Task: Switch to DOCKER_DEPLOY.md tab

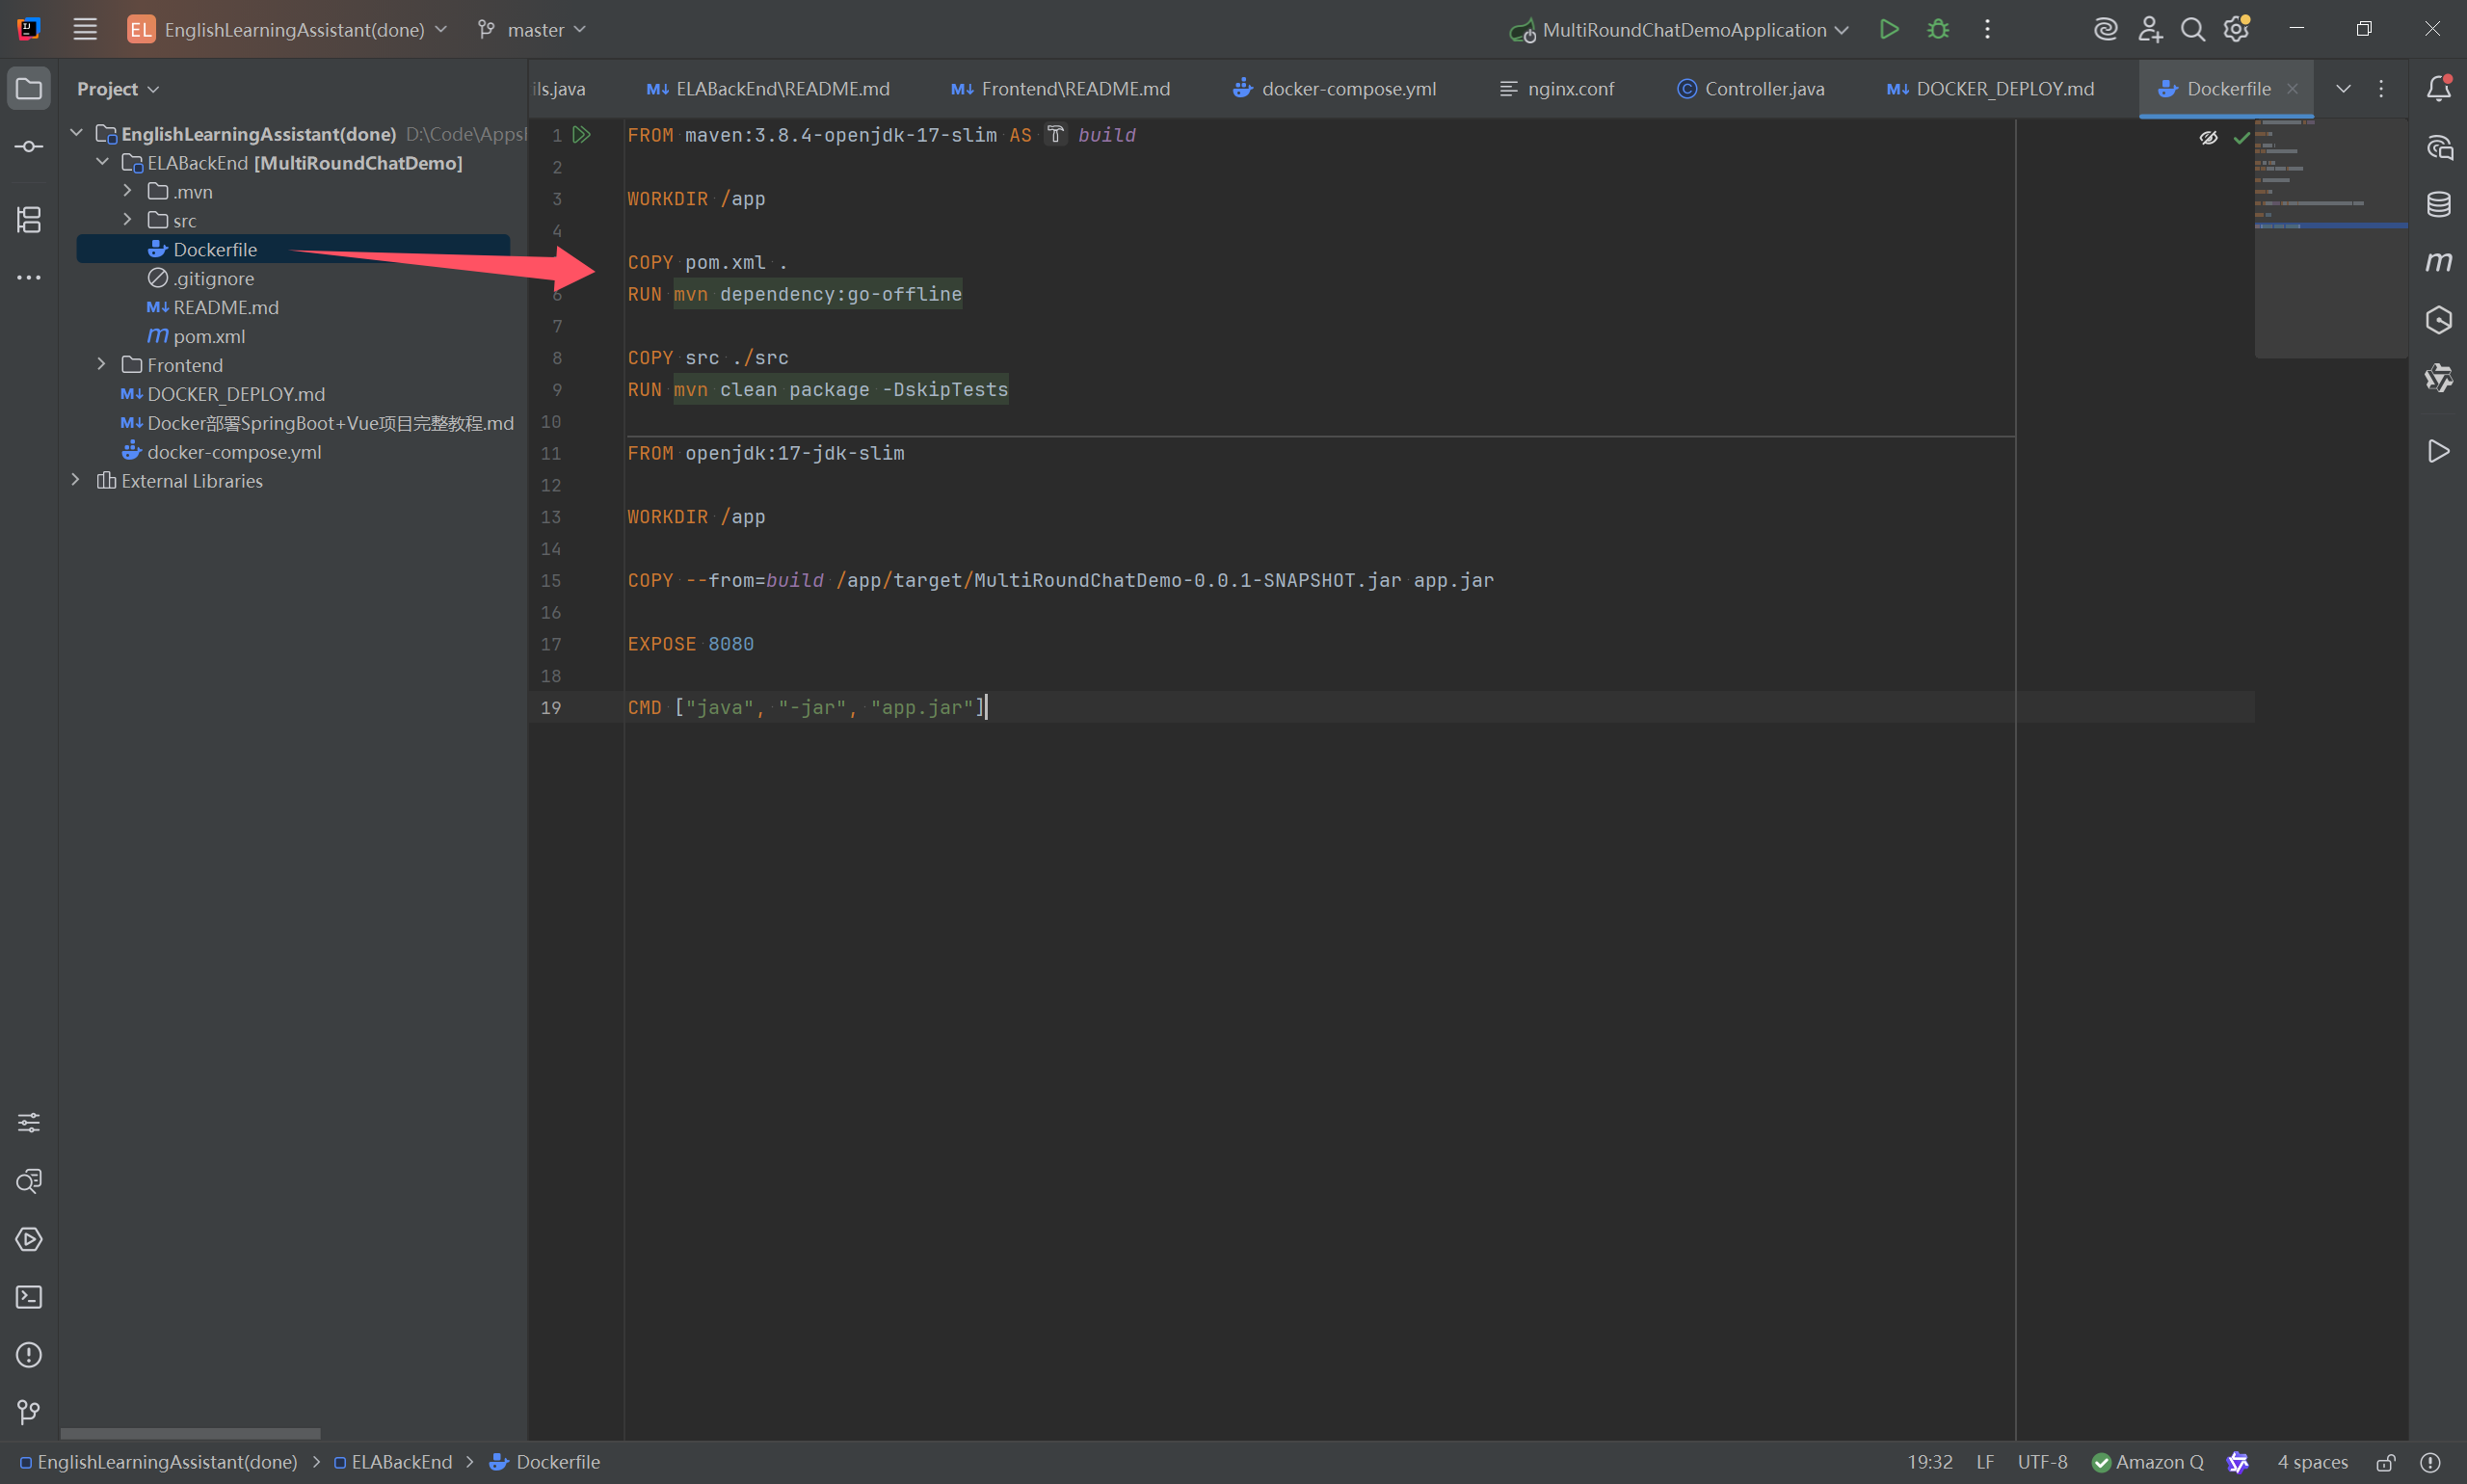Action: (1991, 89)
